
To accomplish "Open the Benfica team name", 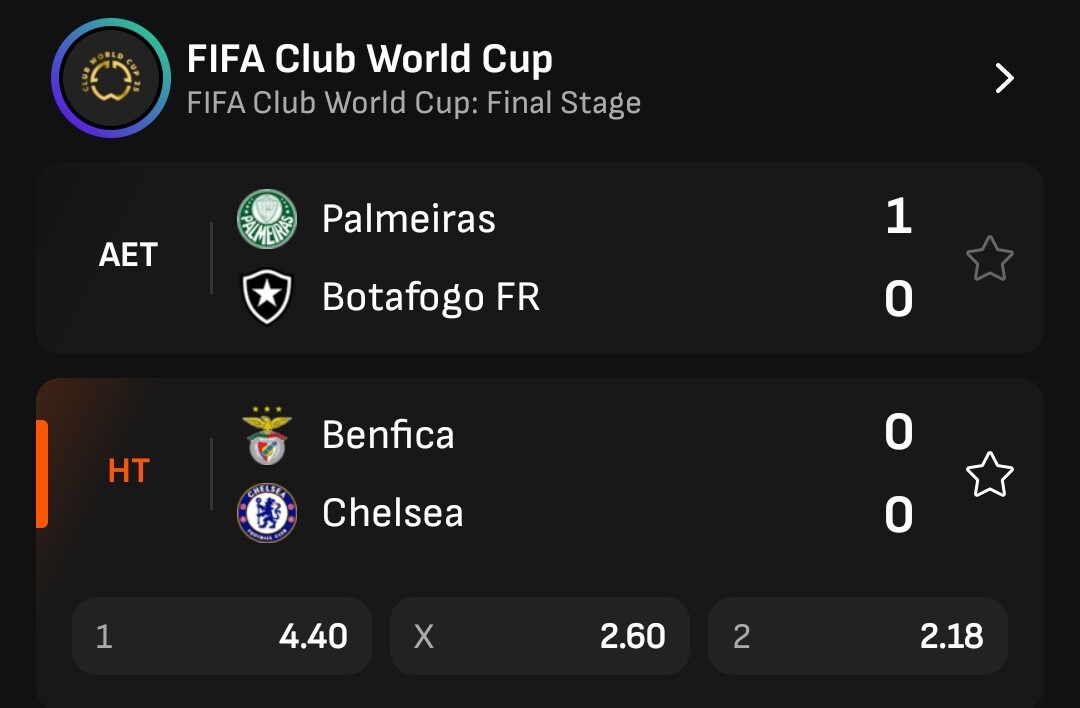I will 388,435.
